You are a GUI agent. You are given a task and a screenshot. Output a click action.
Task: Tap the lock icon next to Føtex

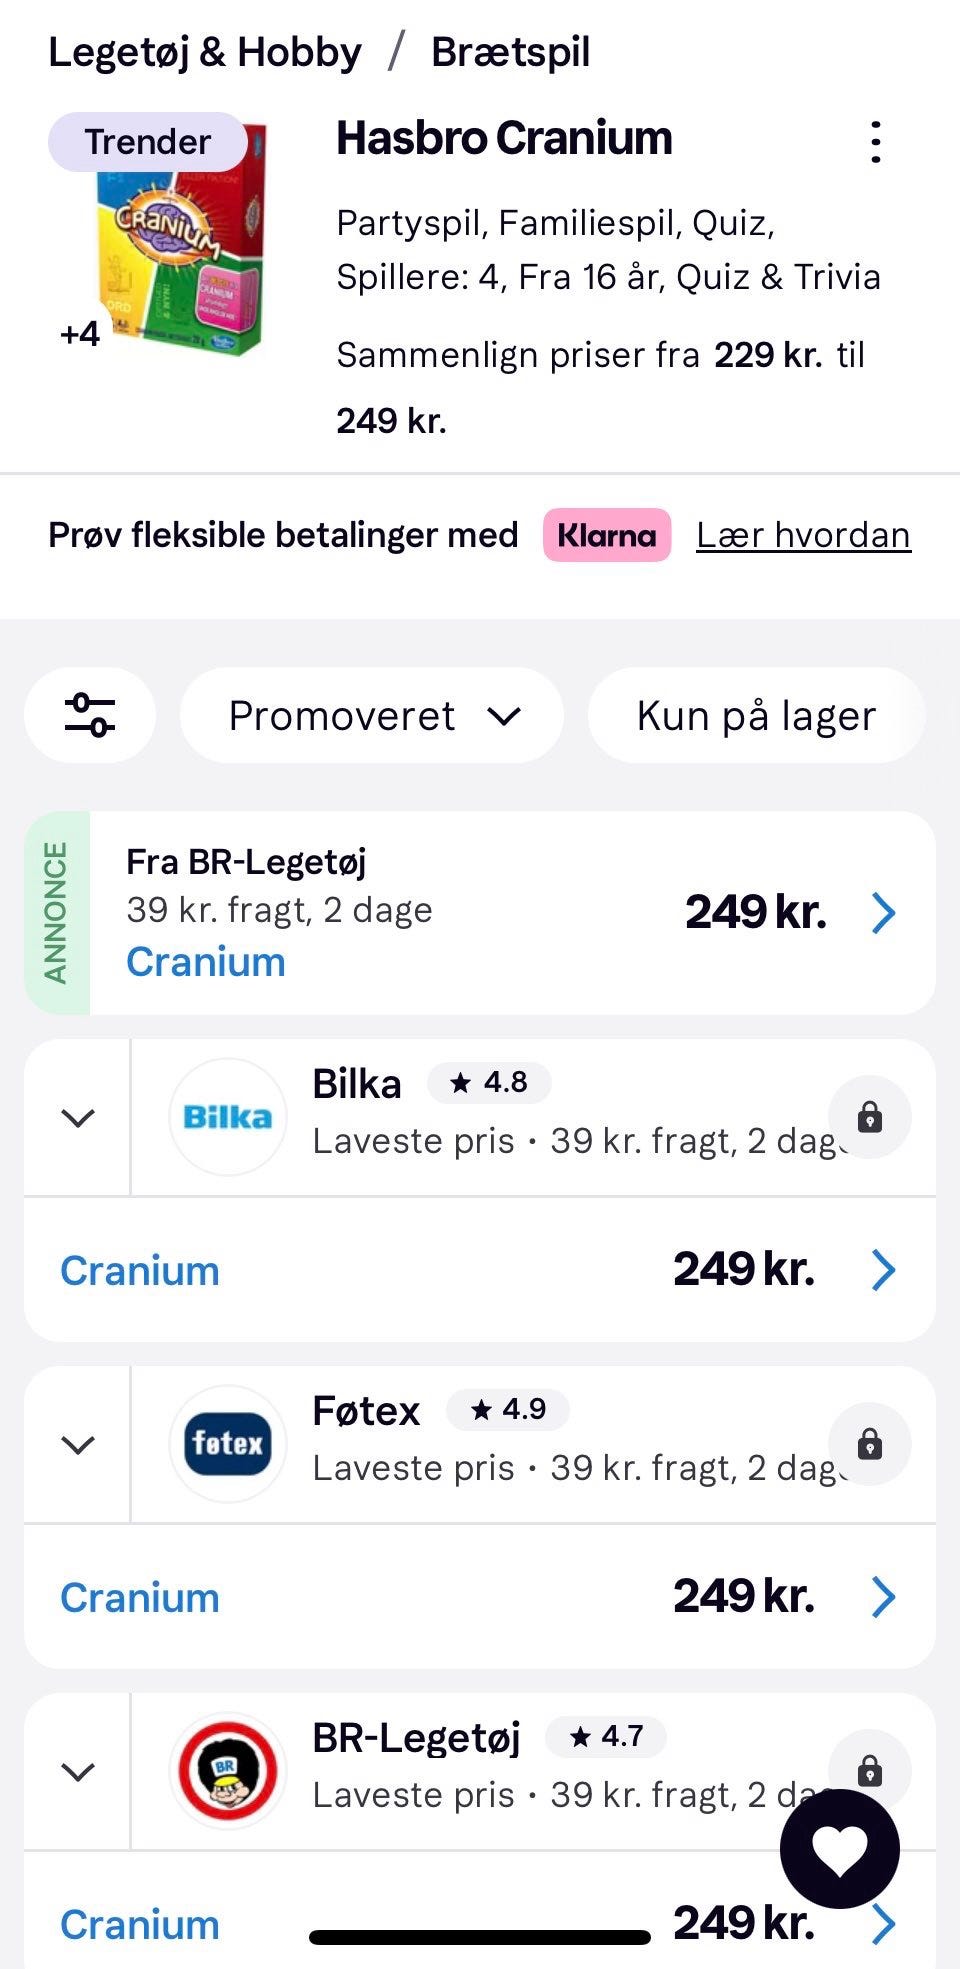(869, 1444)
